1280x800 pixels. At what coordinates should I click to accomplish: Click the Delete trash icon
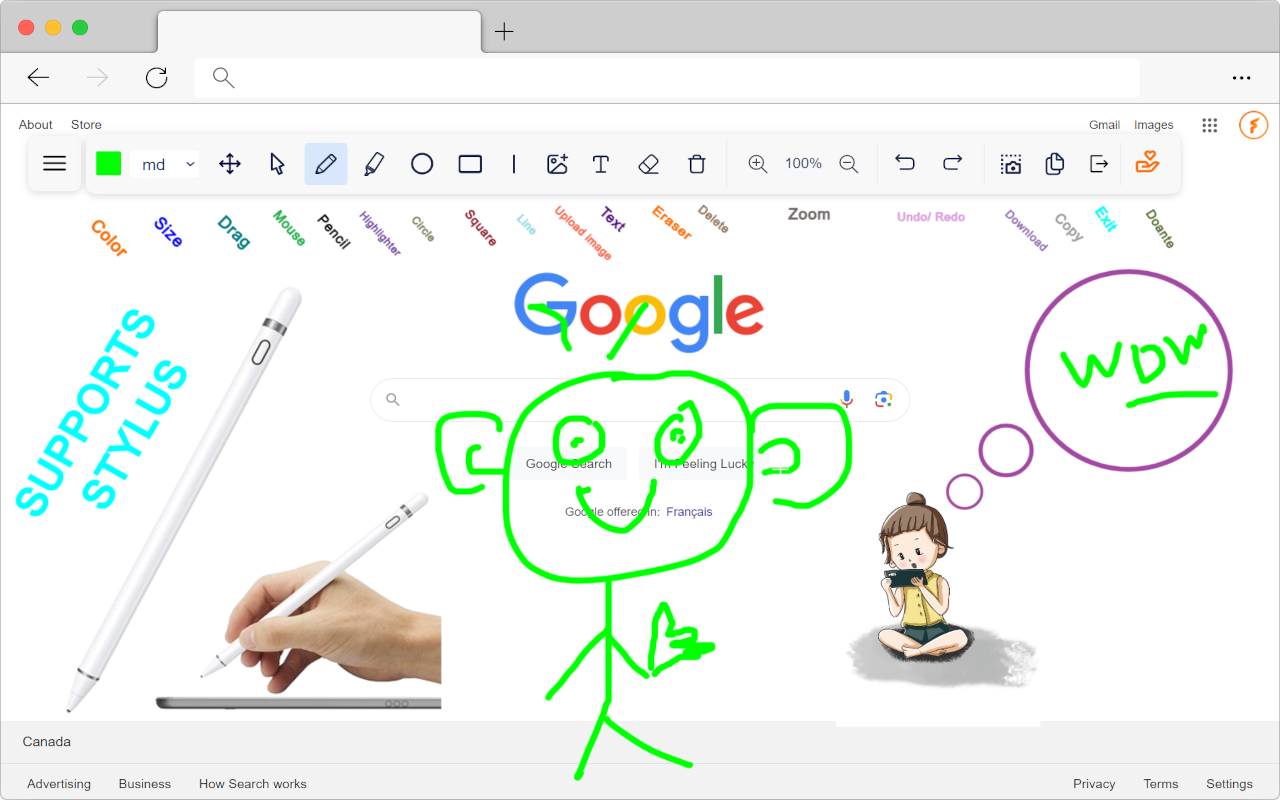pyautogui.click(x=697, y=164)
